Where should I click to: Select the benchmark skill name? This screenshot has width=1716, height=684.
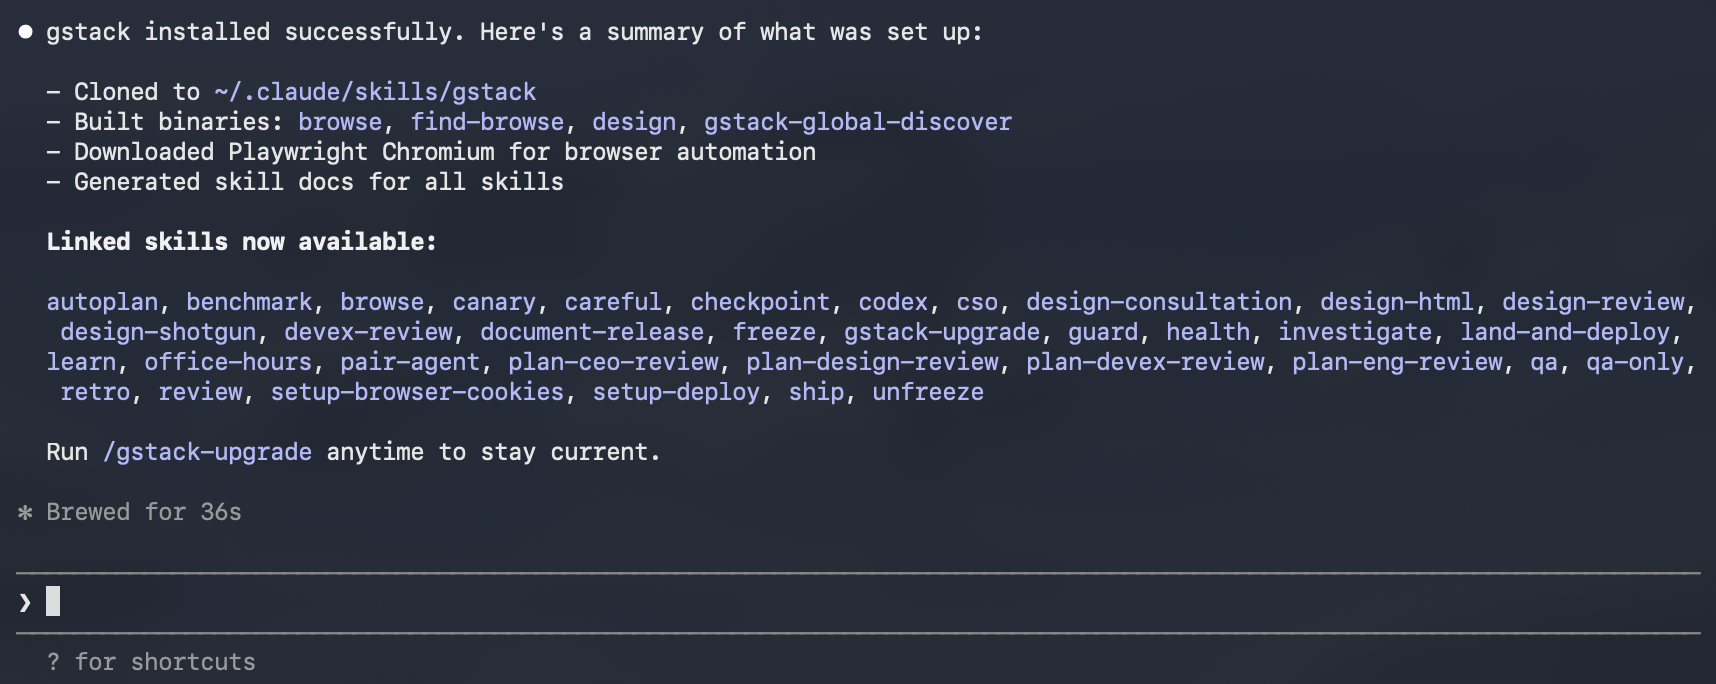(x=249, y=302)
